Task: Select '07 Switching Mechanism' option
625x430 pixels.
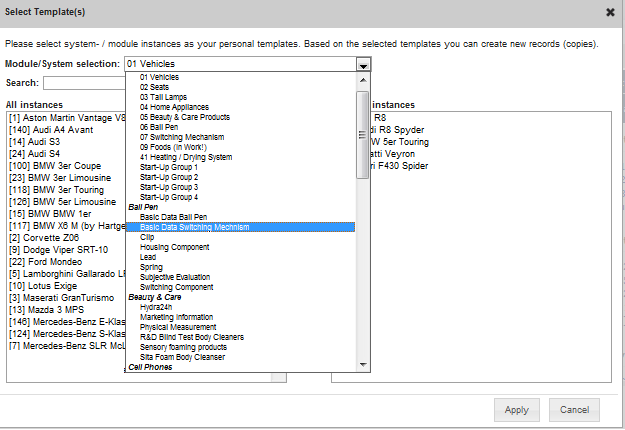Action: (182, 137)
